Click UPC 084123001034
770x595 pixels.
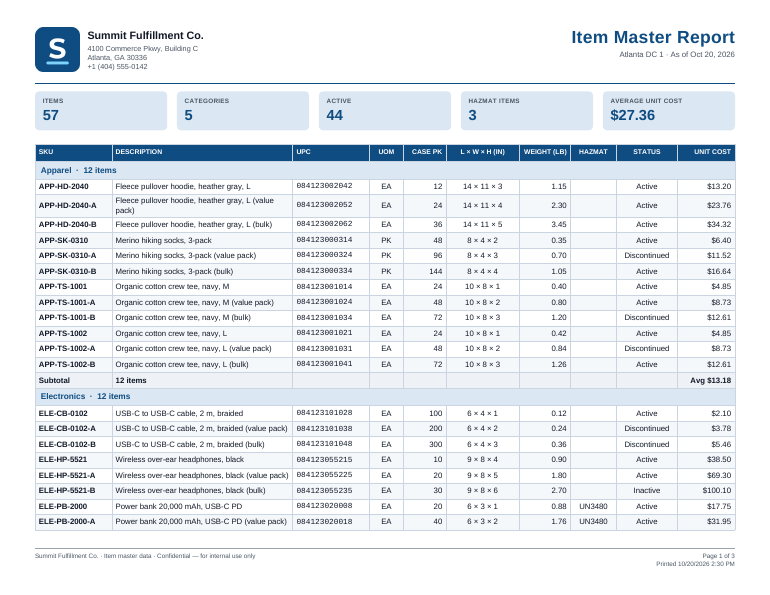coord(325,317)
